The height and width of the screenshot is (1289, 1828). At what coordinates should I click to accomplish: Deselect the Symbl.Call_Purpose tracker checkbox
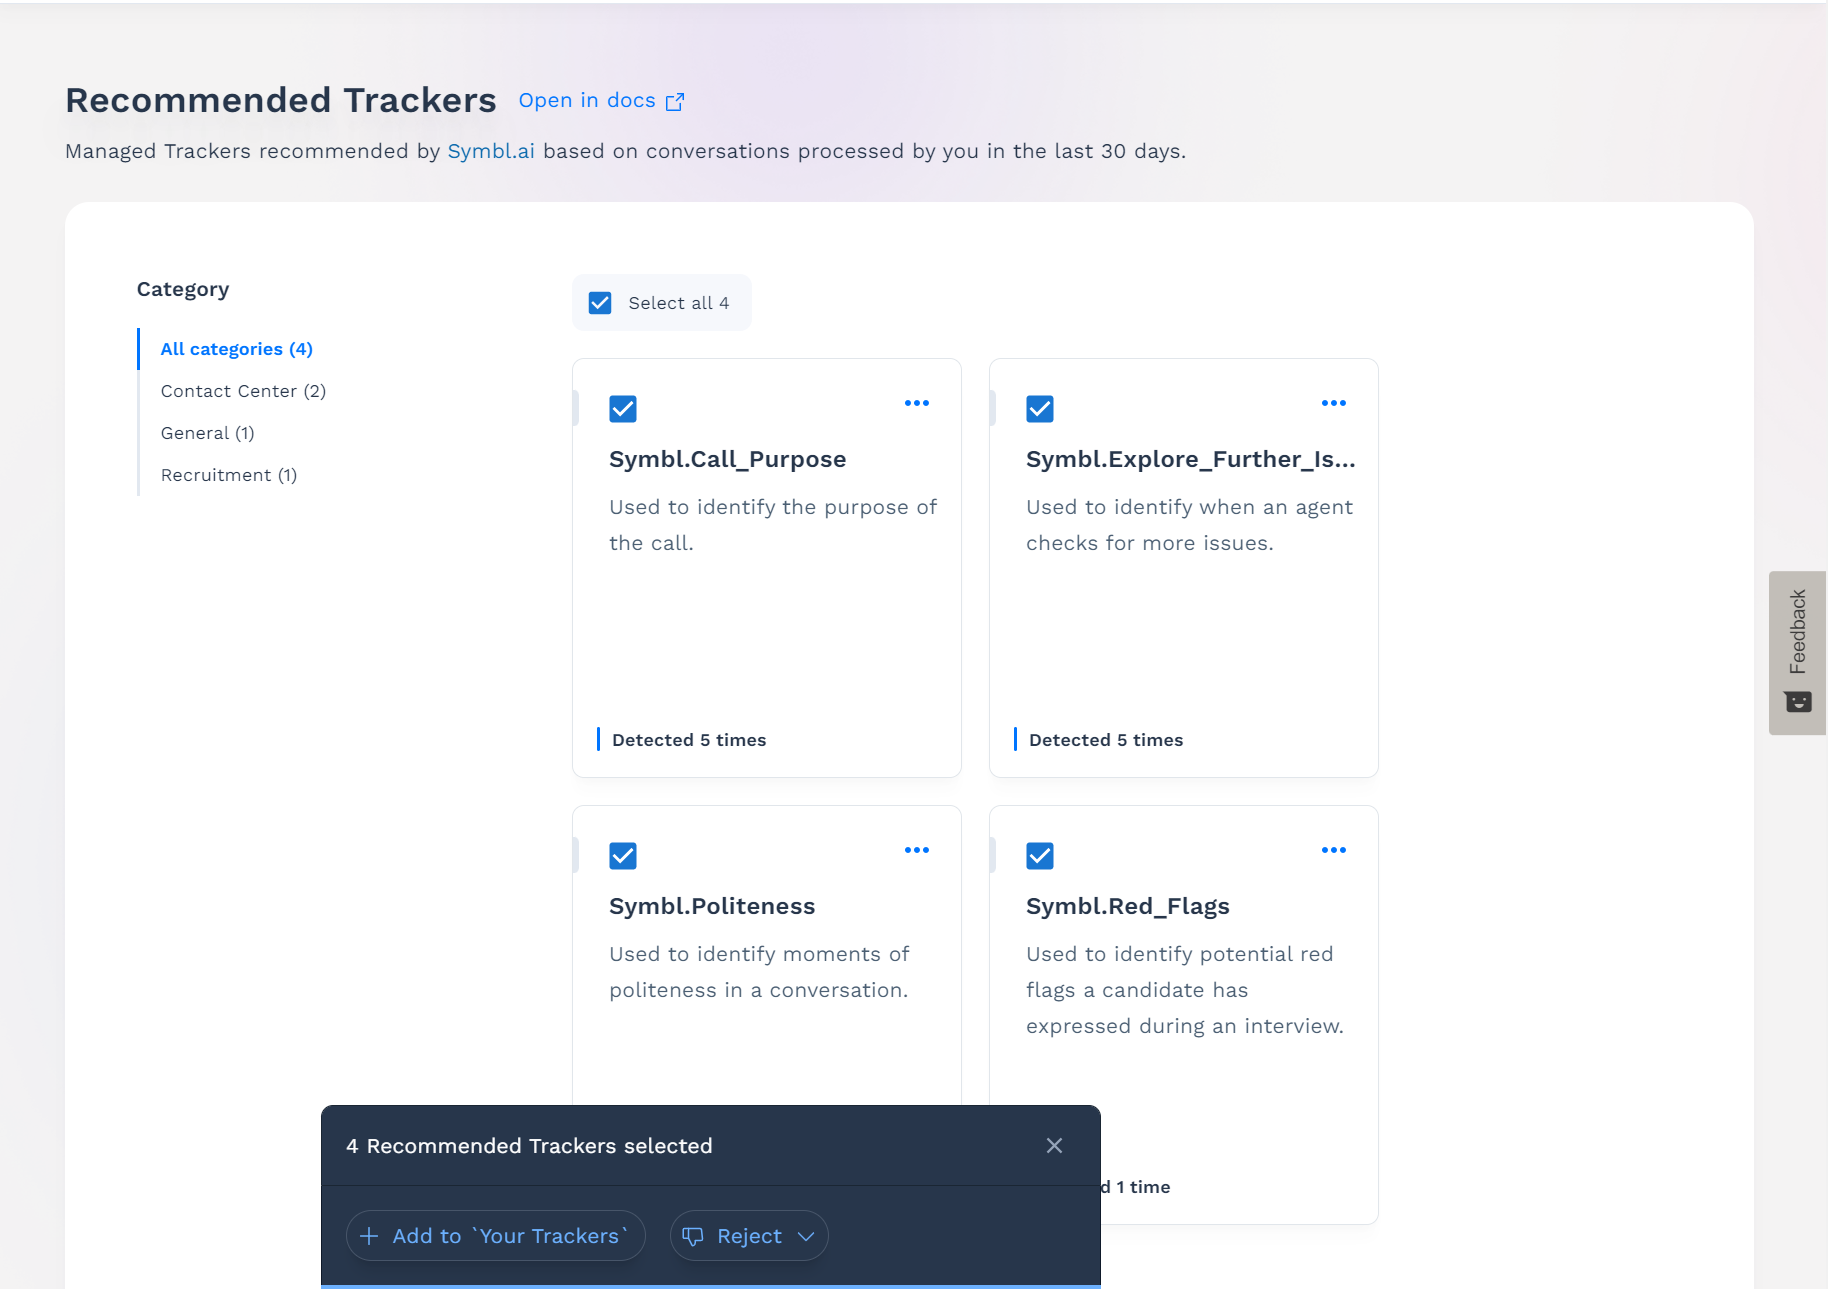(623, 409)
